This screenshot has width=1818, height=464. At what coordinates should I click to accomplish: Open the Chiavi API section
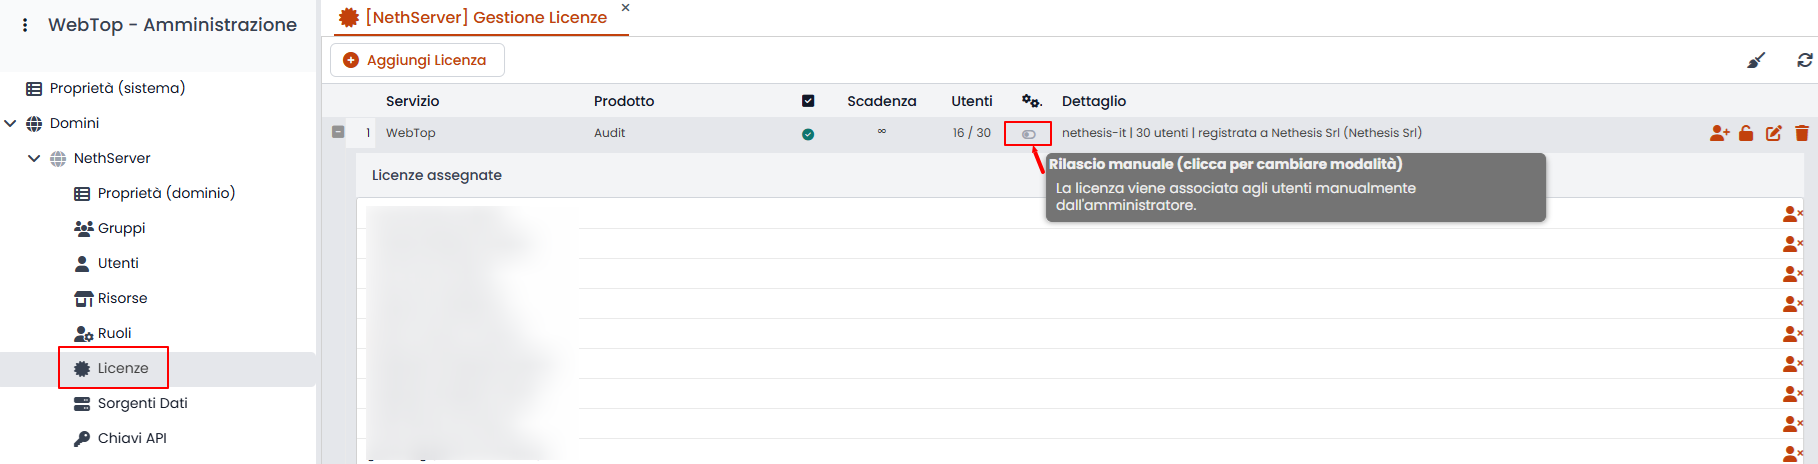point(132,438)
